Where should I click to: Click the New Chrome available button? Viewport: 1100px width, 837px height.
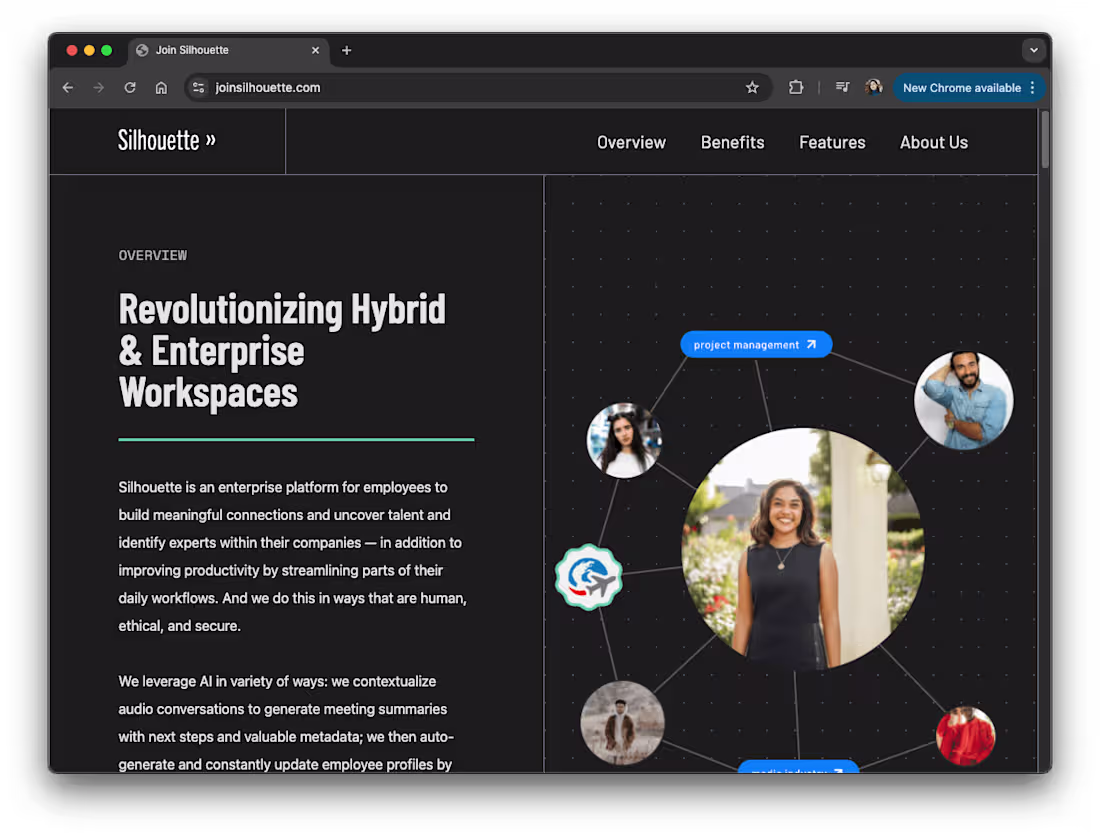[x=960, y=87]
